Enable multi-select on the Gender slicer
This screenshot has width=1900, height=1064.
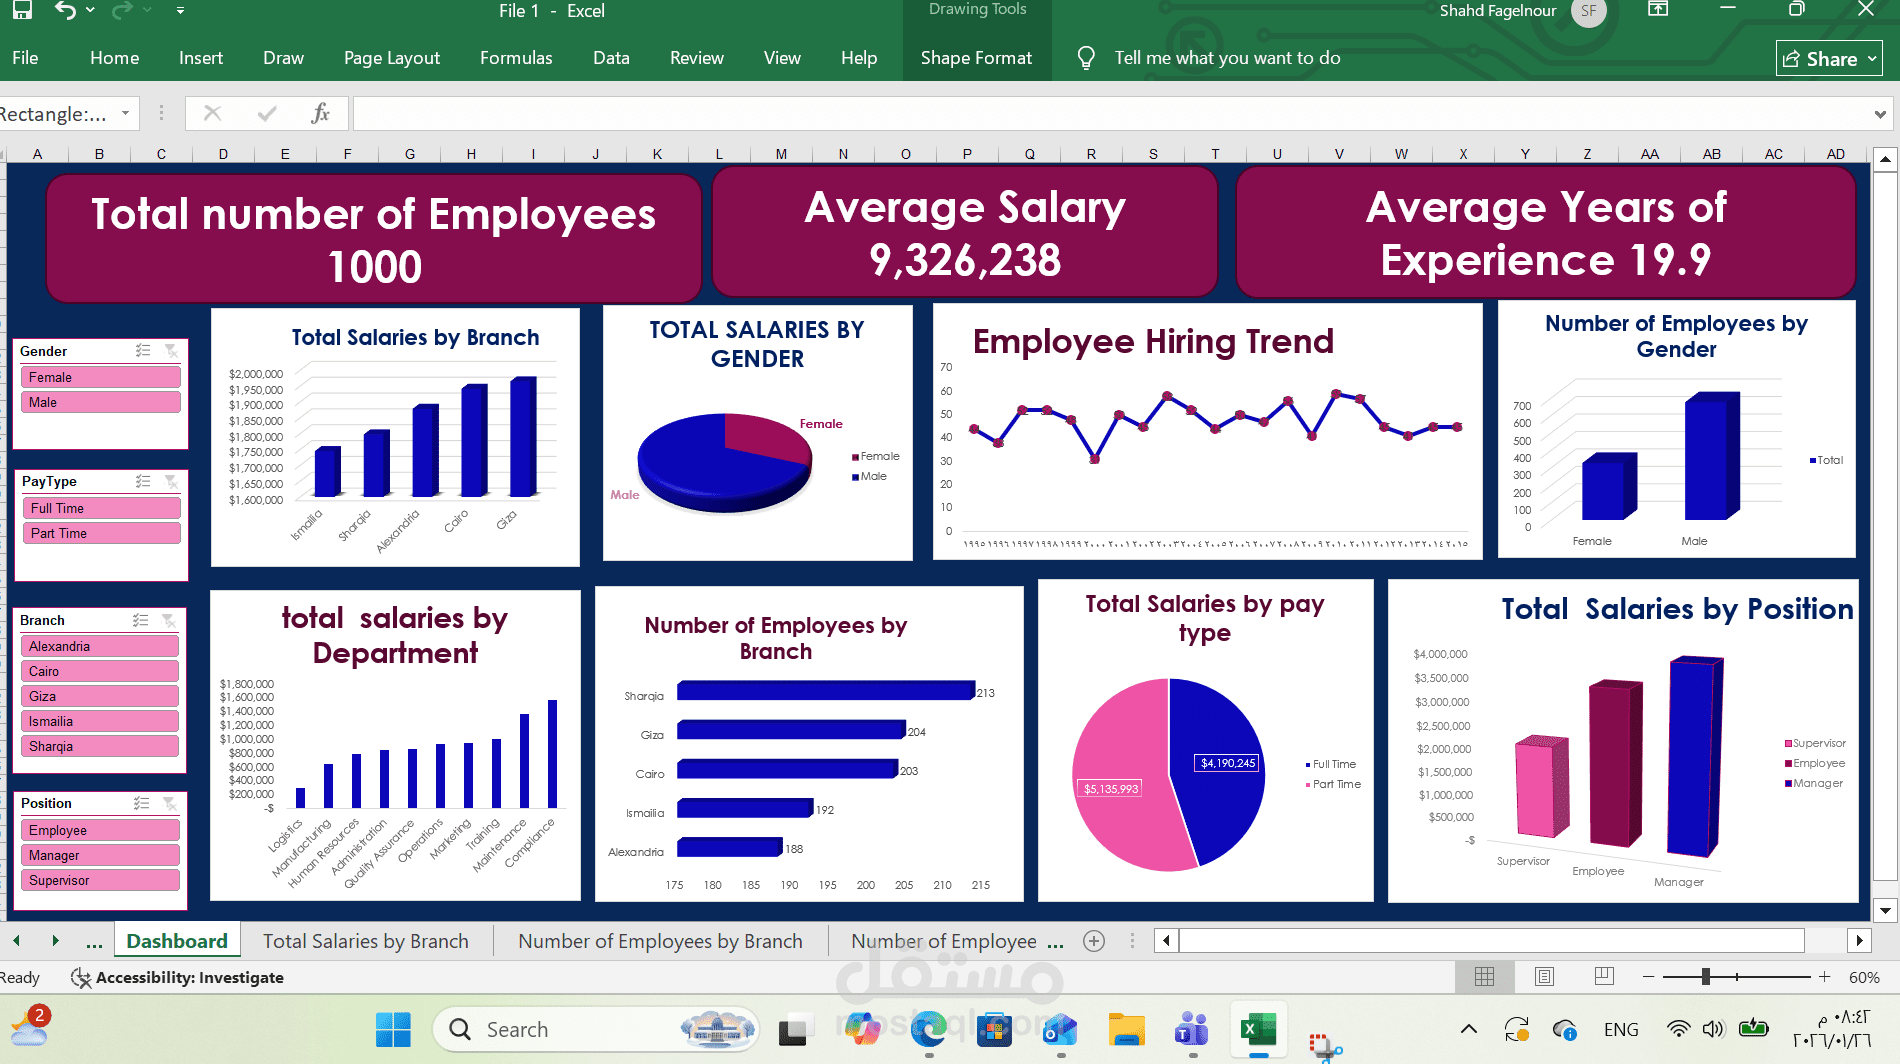tap(142, 350)
